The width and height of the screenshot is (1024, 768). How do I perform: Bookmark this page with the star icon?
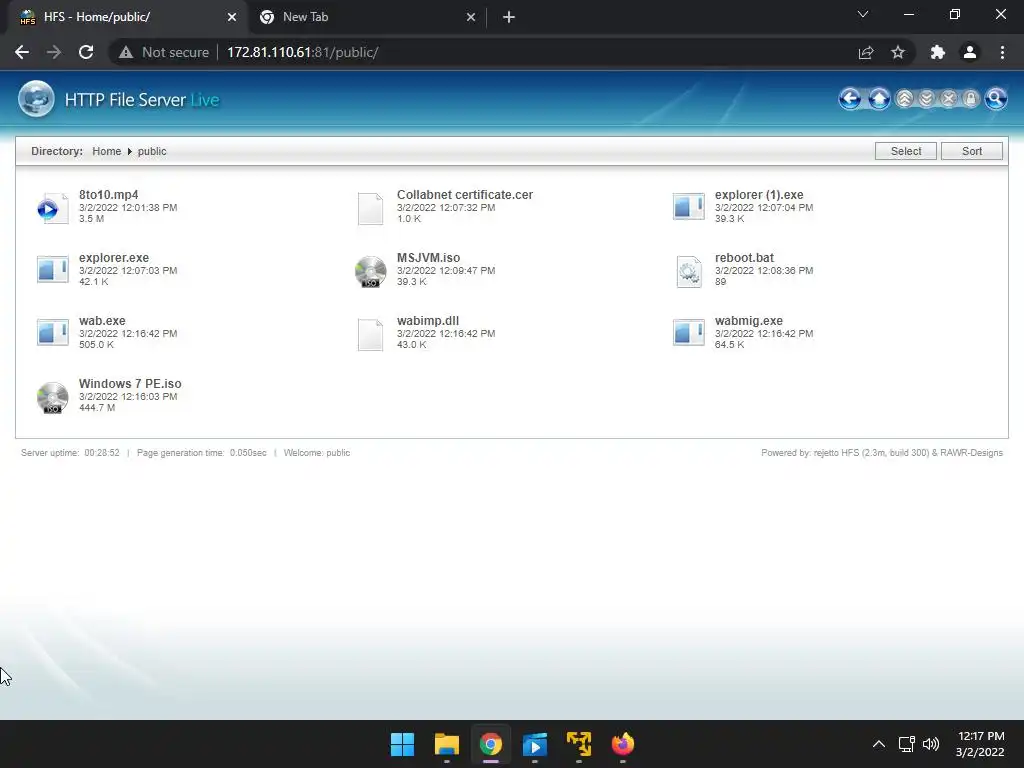[x=898, y=52]
